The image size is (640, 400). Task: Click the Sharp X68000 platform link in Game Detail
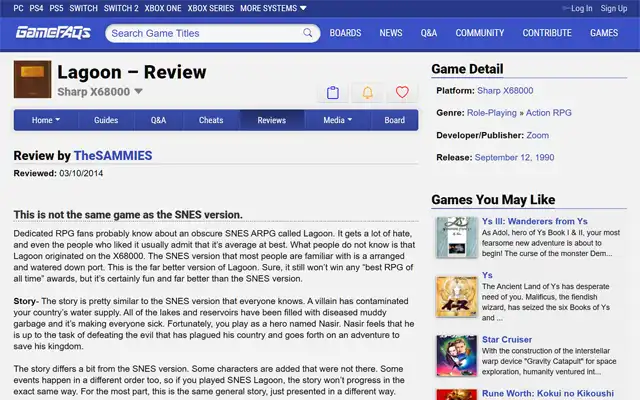(x=505, y=91)
